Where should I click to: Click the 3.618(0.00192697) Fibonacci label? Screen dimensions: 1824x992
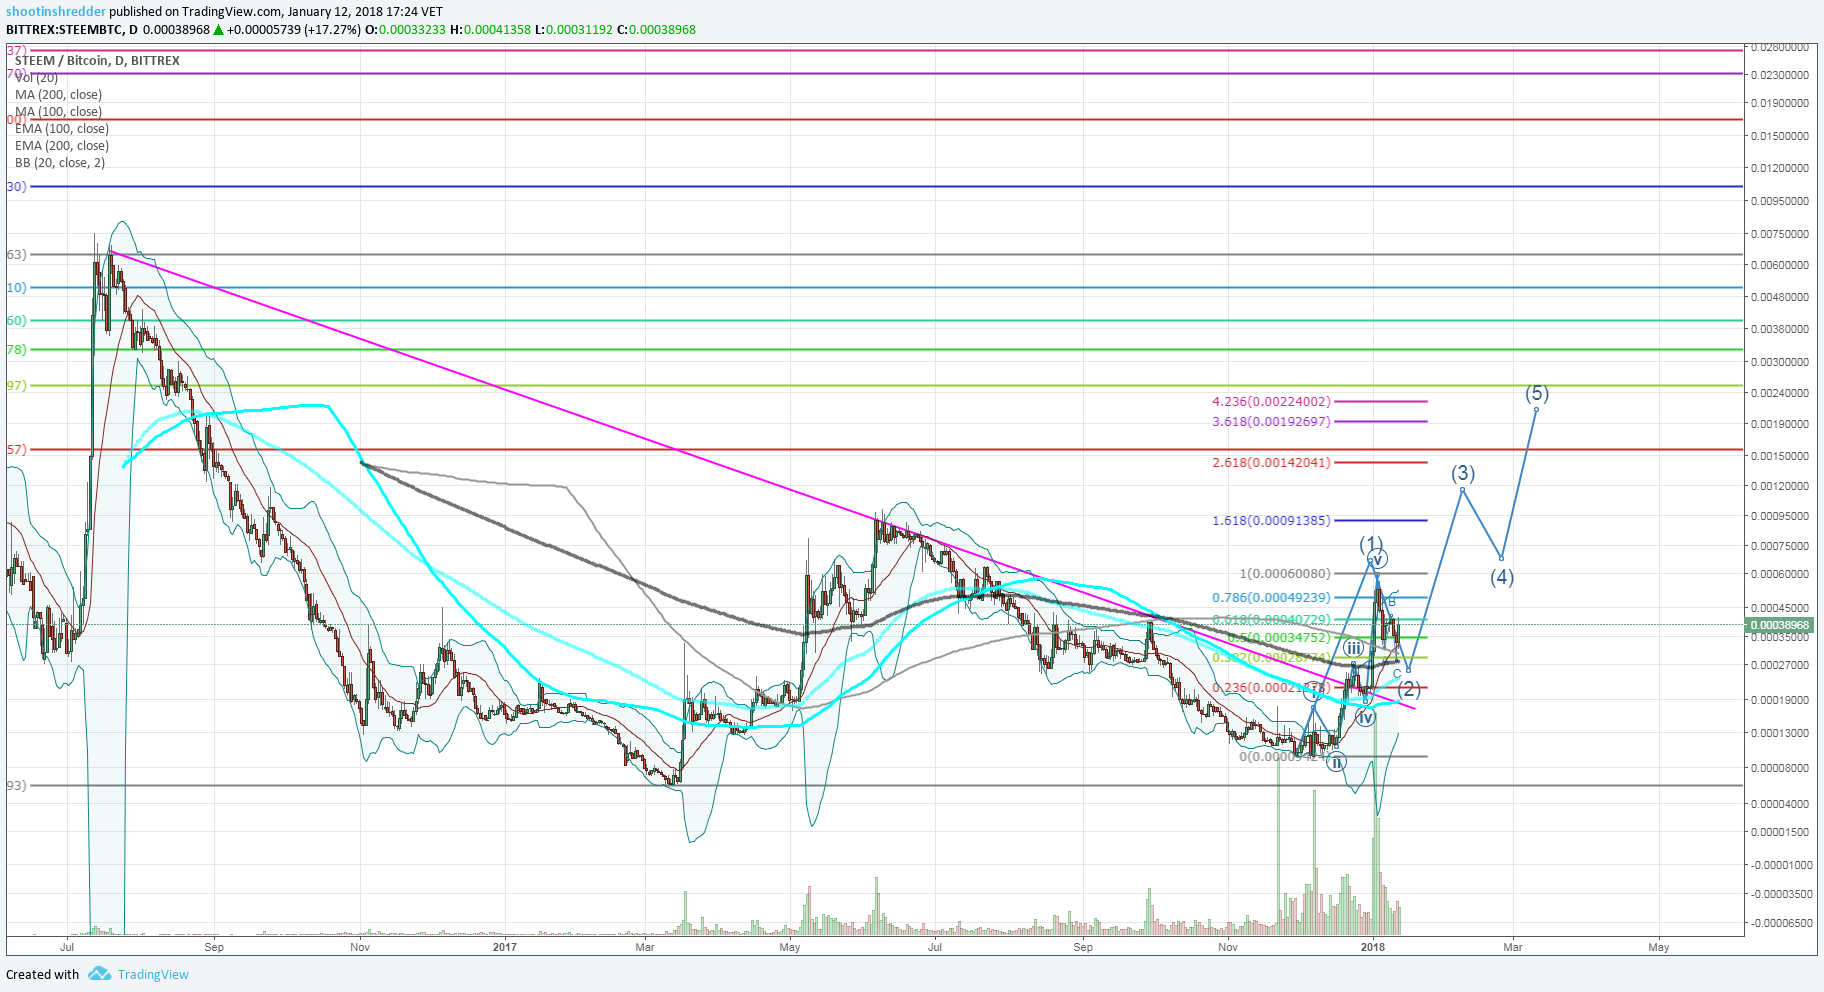pyautogui.click(x=1271, y=422)
